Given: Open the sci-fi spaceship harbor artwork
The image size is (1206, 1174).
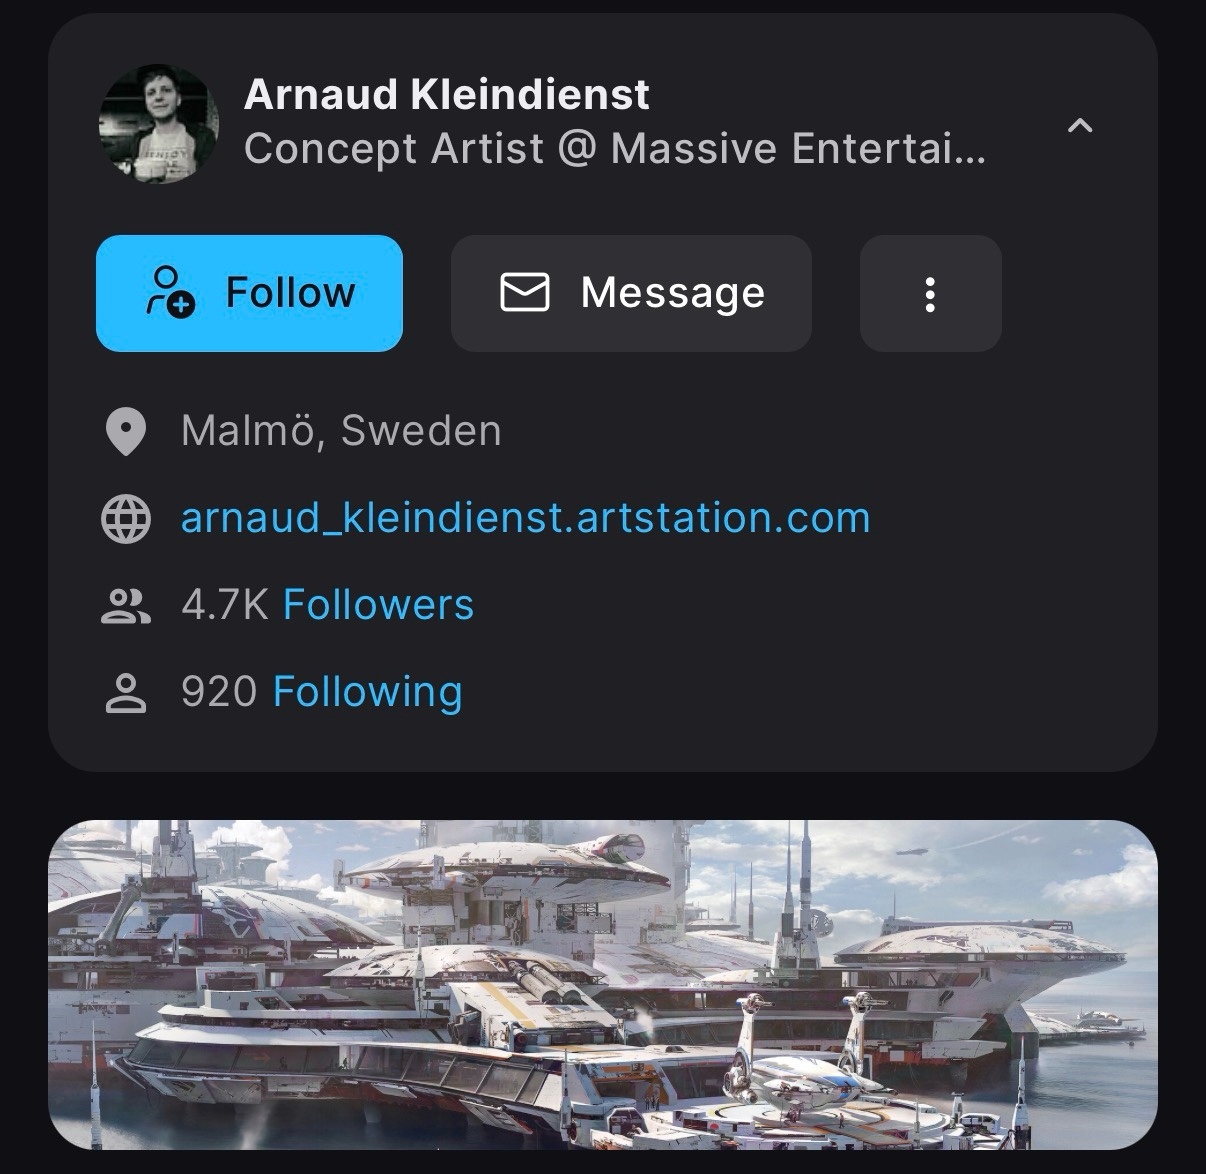Looking at the screenshot, I should 603,984.
